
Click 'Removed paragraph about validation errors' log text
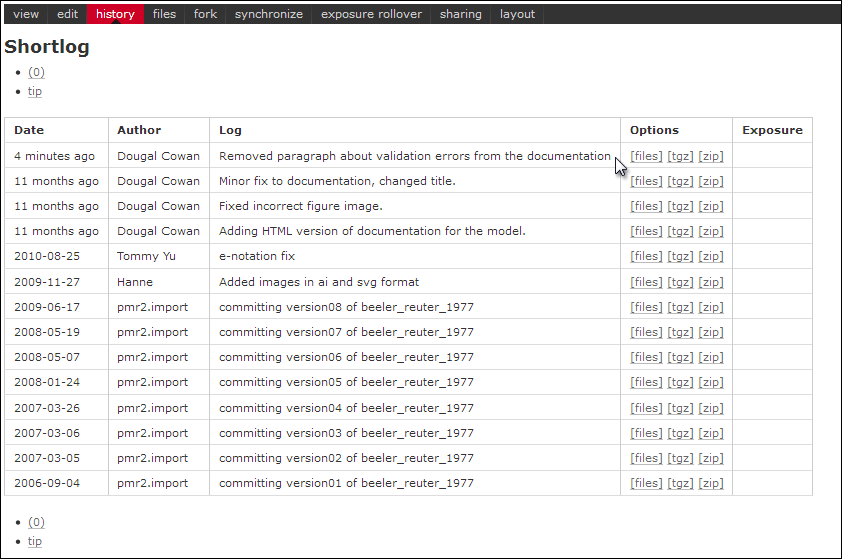coord(415,156)
